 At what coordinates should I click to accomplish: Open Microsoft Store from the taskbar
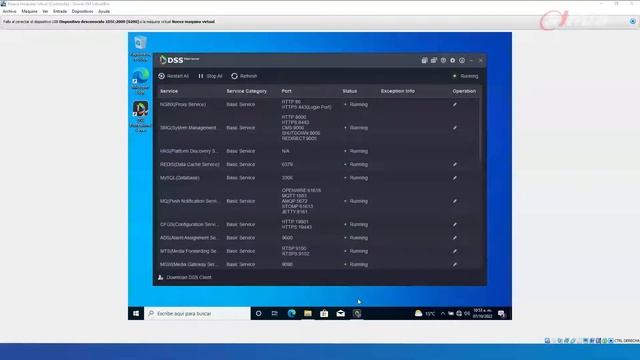click(x=324, y=313)
